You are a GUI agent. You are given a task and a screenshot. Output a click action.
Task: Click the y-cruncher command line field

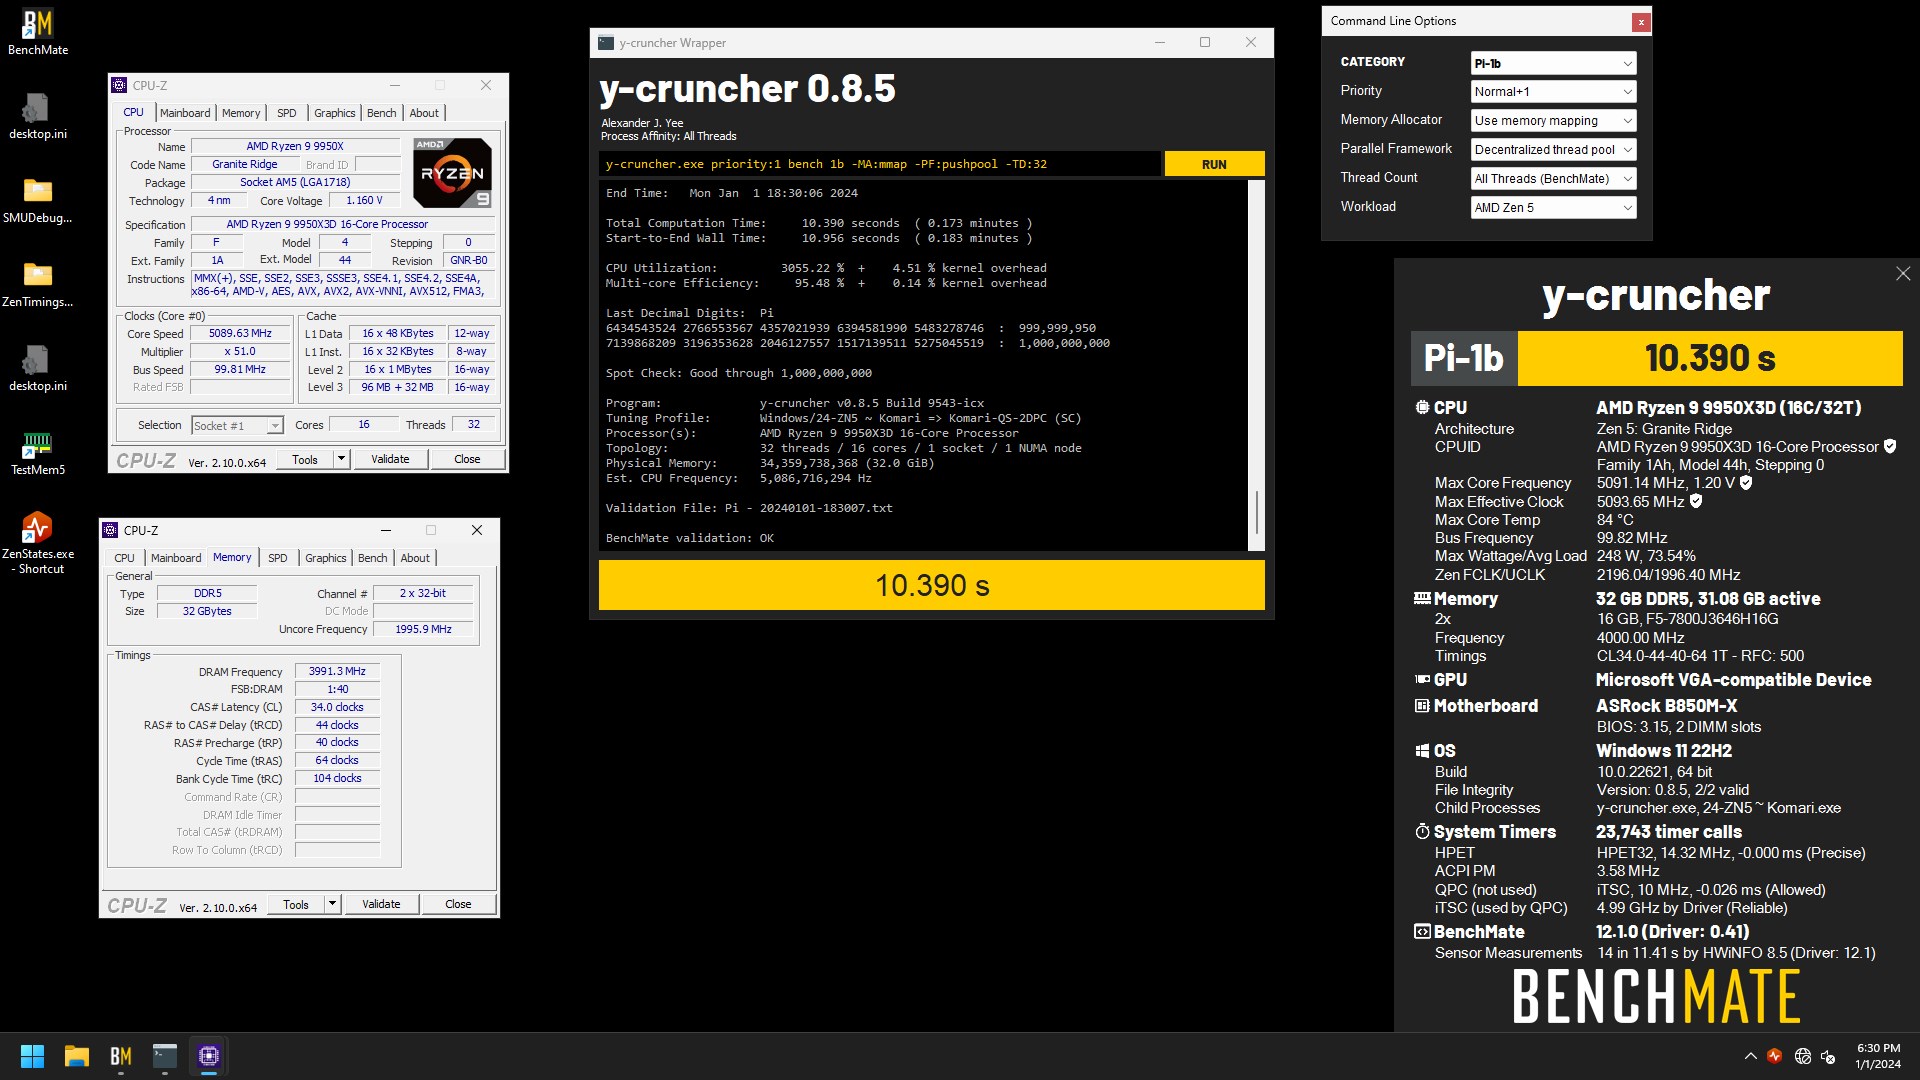[x=880, y=164]
